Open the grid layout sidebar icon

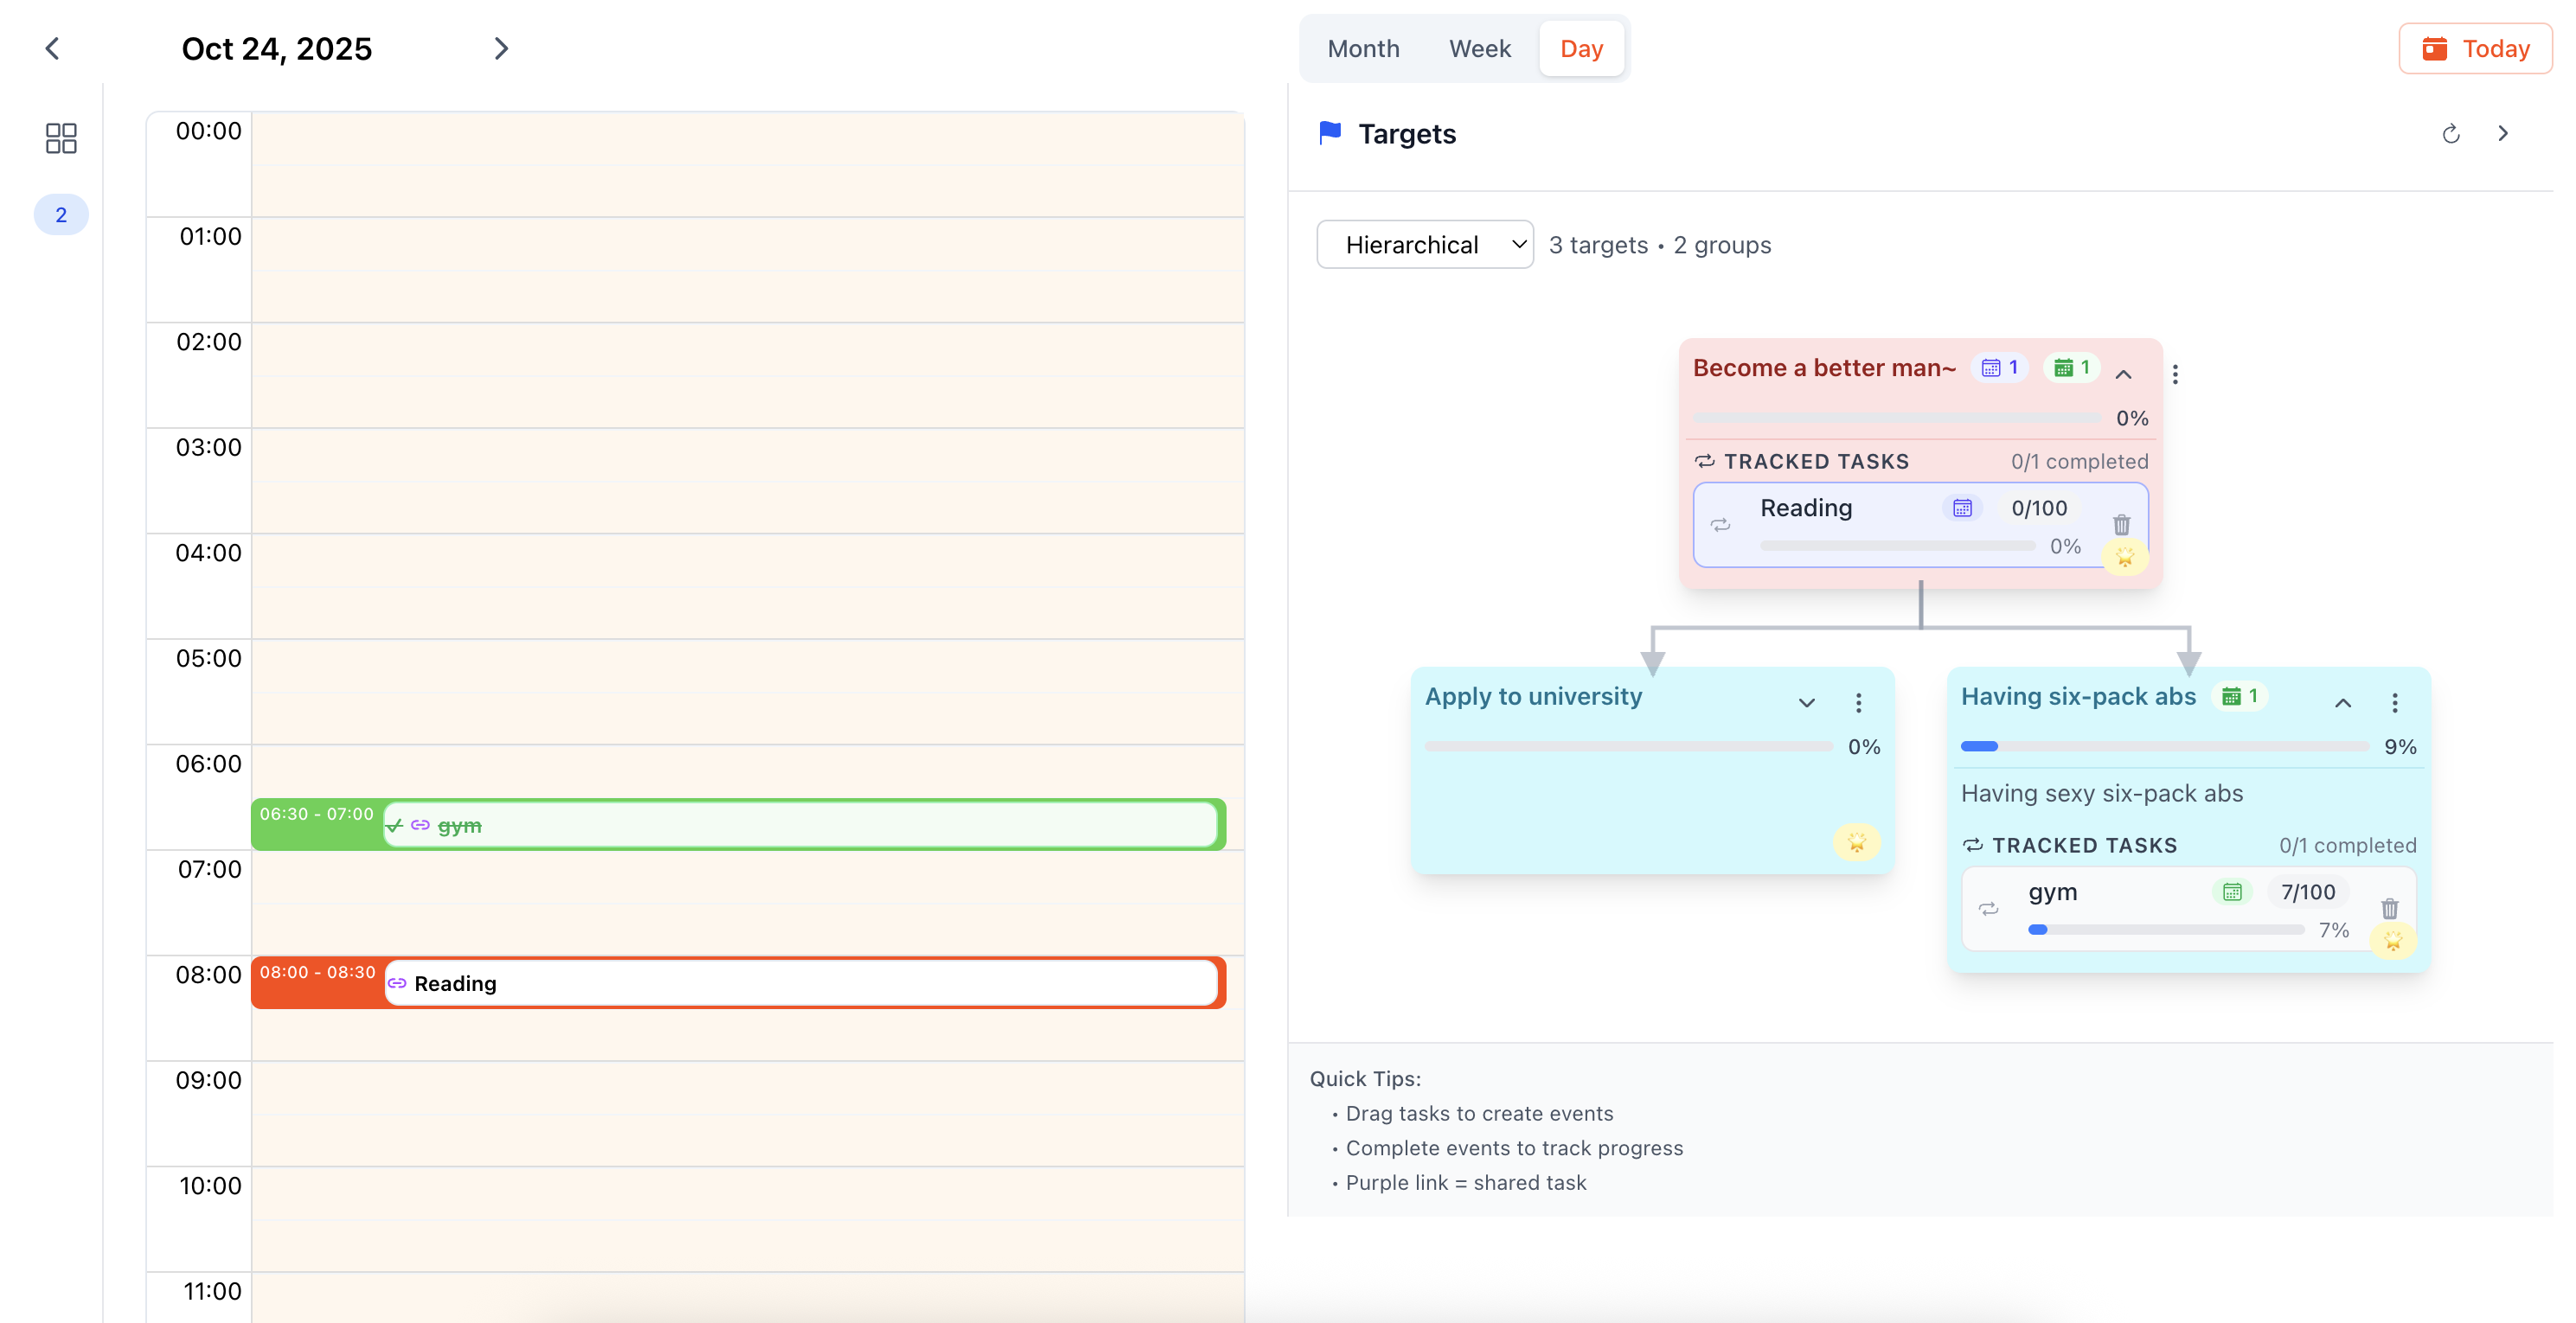(x=61, y=138)
